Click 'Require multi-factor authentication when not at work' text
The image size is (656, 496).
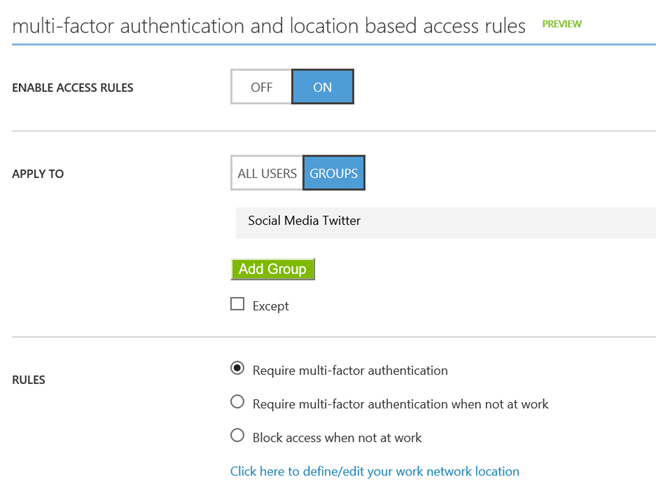point(400,404)
